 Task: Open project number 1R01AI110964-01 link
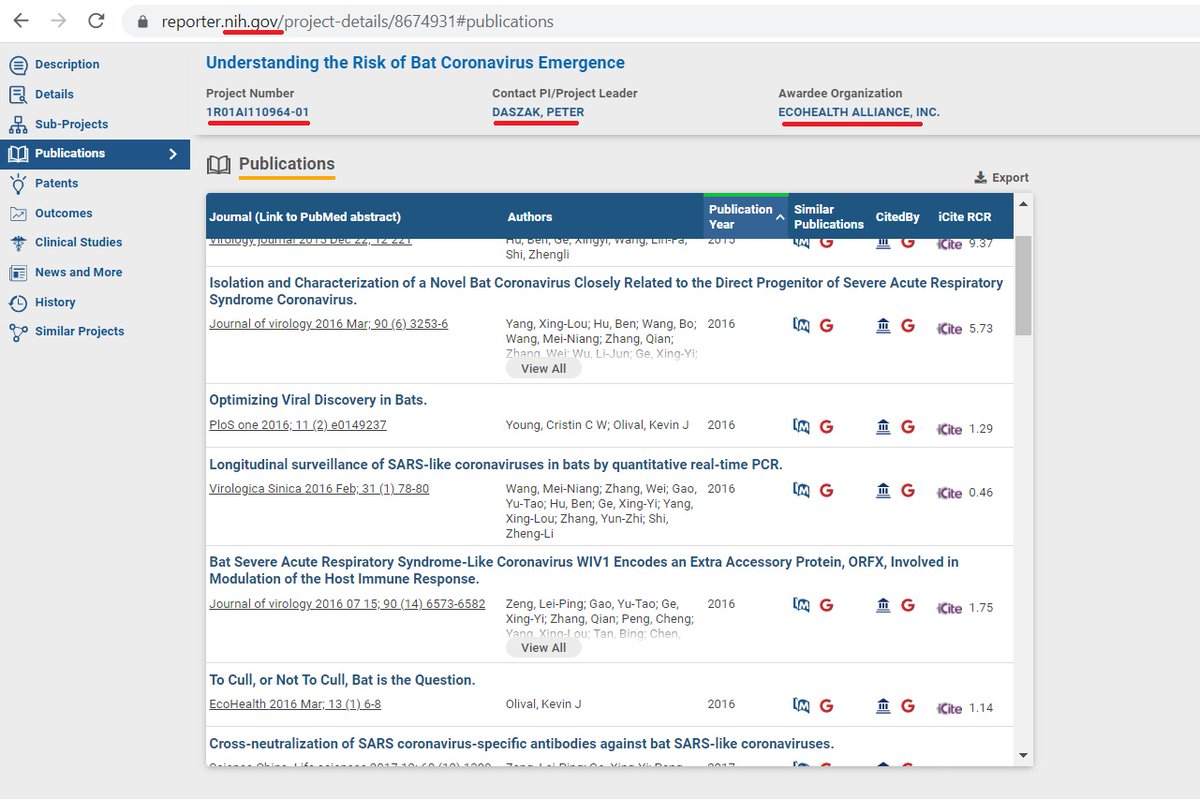click(257, 112)
